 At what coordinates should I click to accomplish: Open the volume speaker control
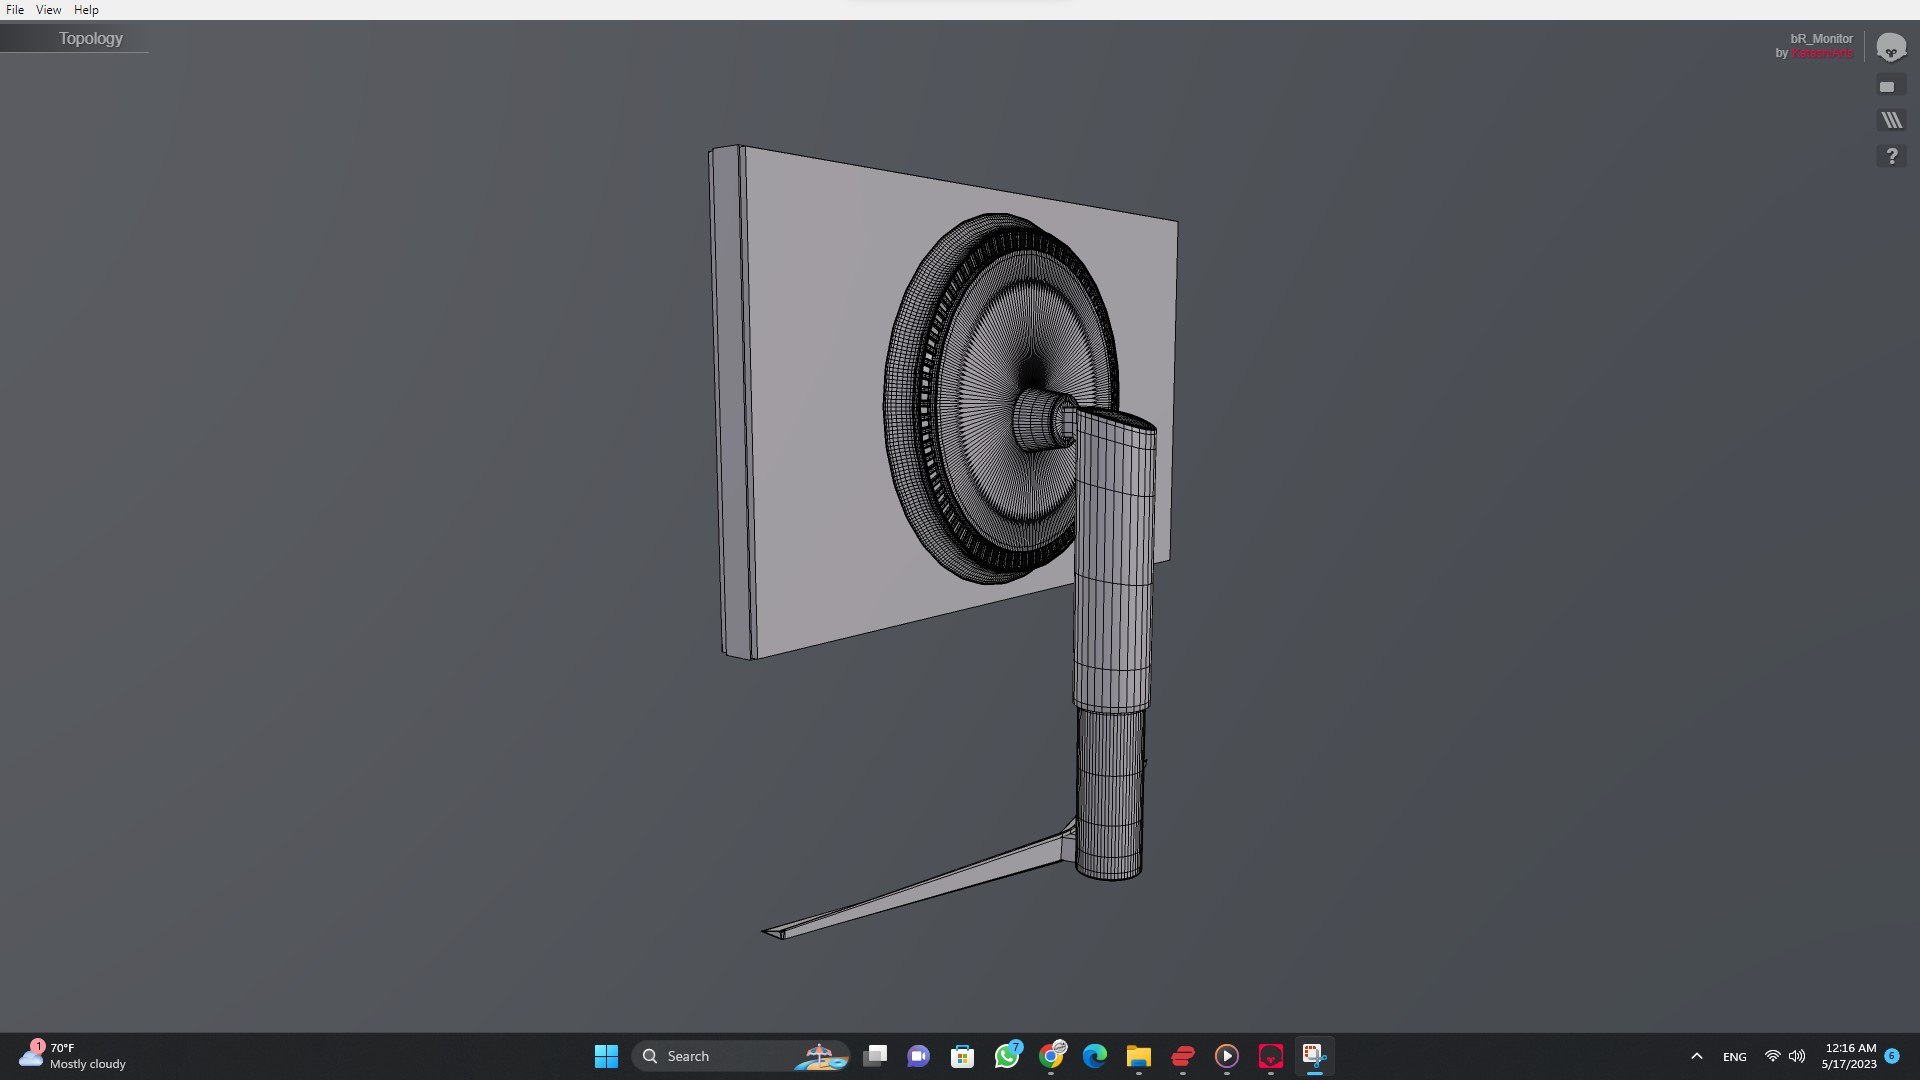coord(1797,1056)
